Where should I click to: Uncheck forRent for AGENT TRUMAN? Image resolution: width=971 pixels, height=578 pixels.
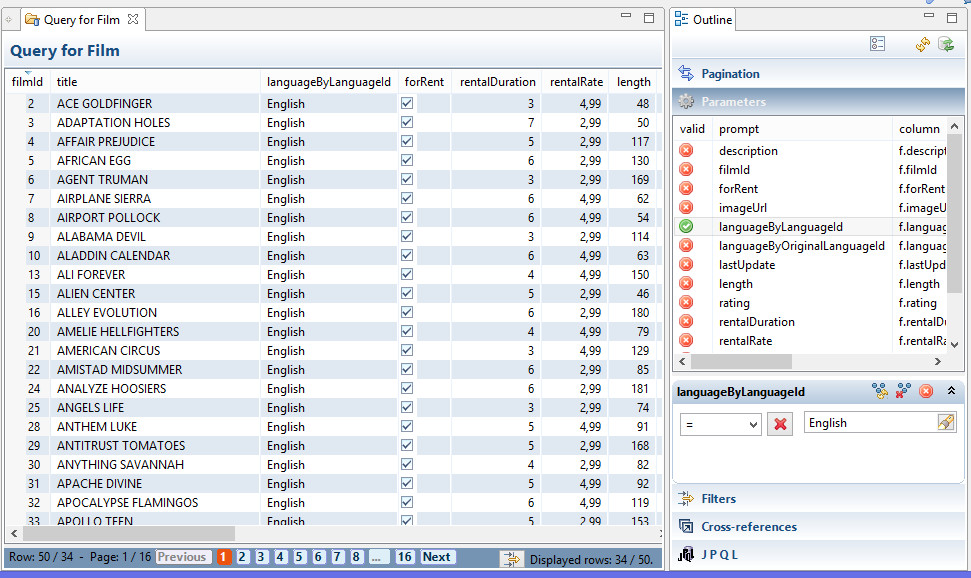coord(407,180)
